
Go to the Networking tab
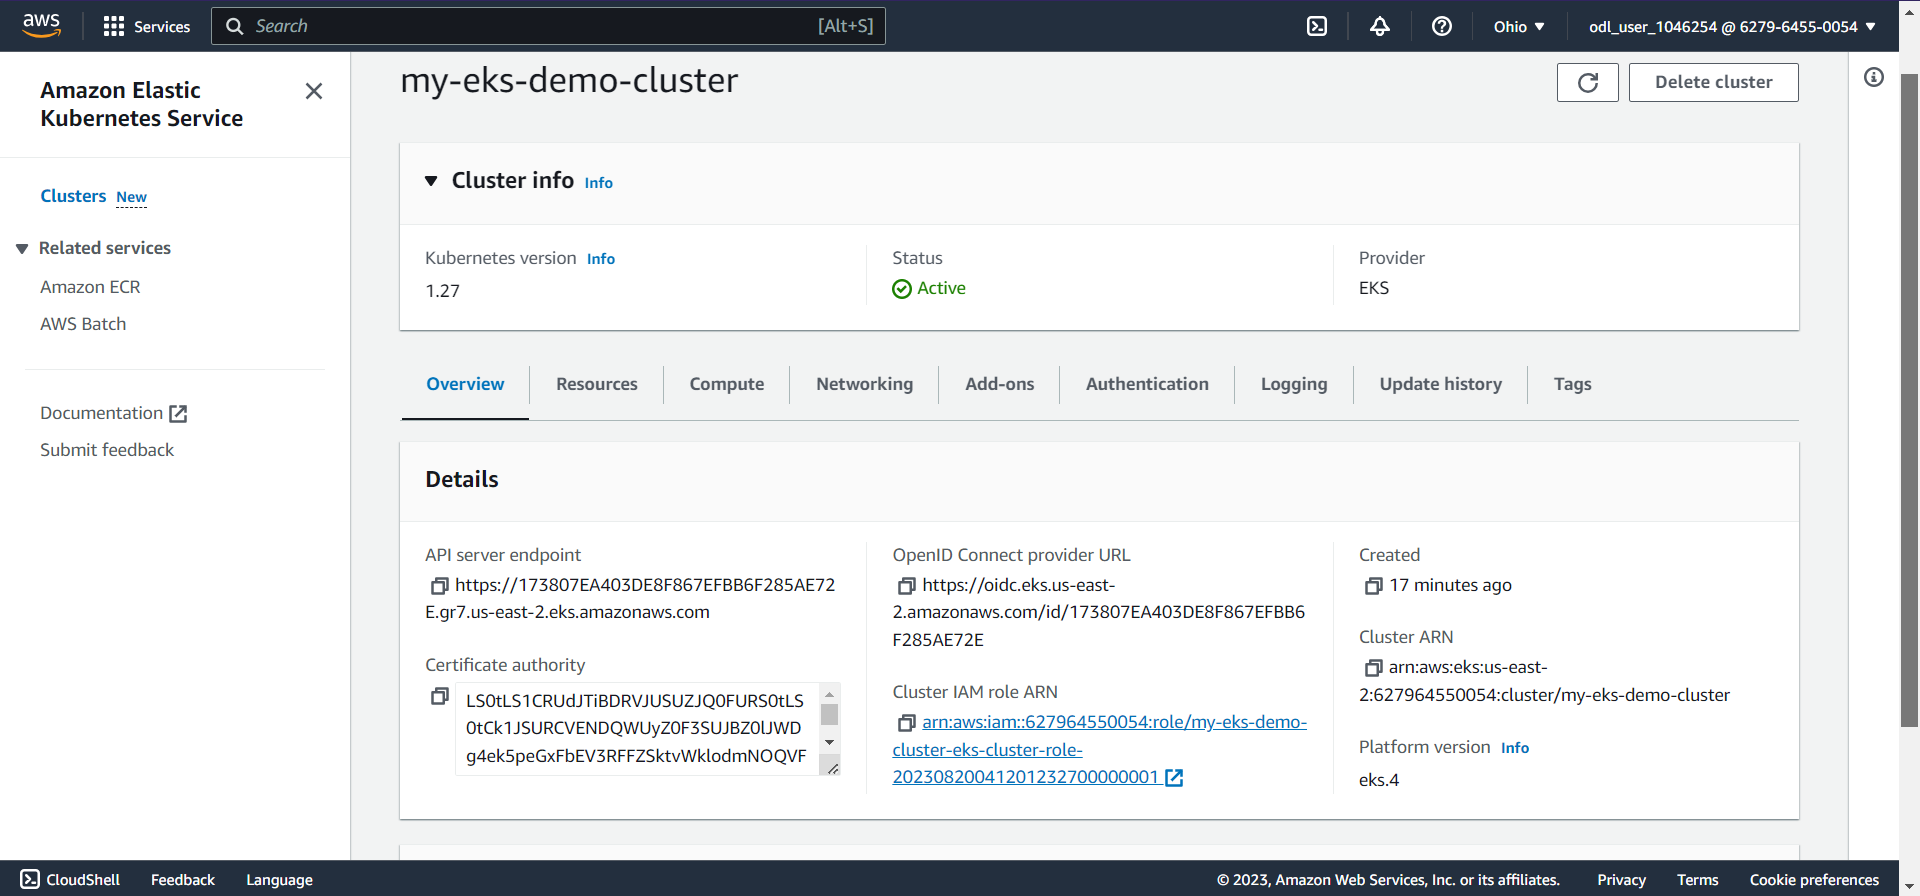tap(865, 384)
